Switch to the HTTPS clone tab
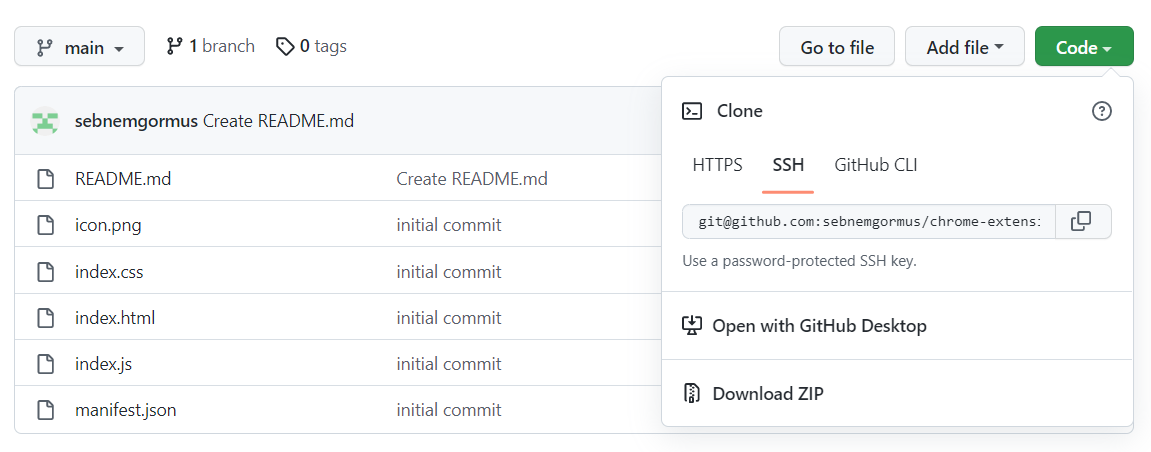The image size is (1151, 452). click(717, 165)
